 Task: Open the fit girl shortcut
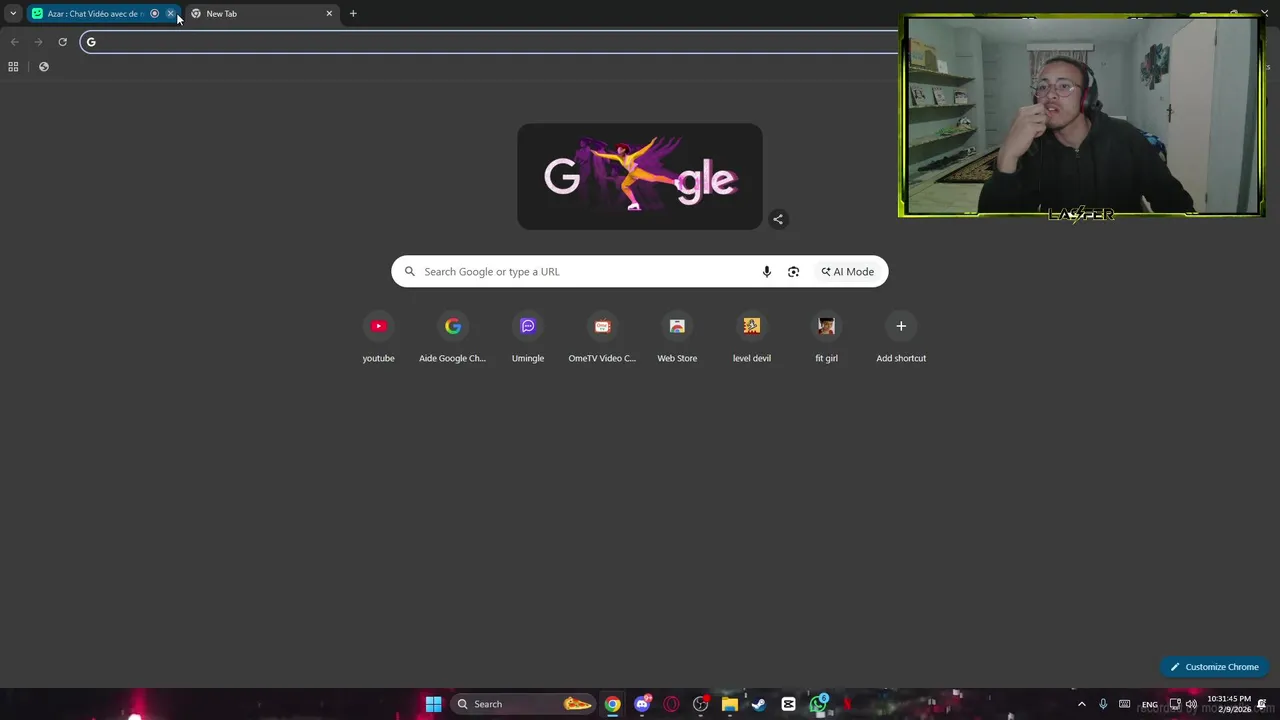[826, 338]
